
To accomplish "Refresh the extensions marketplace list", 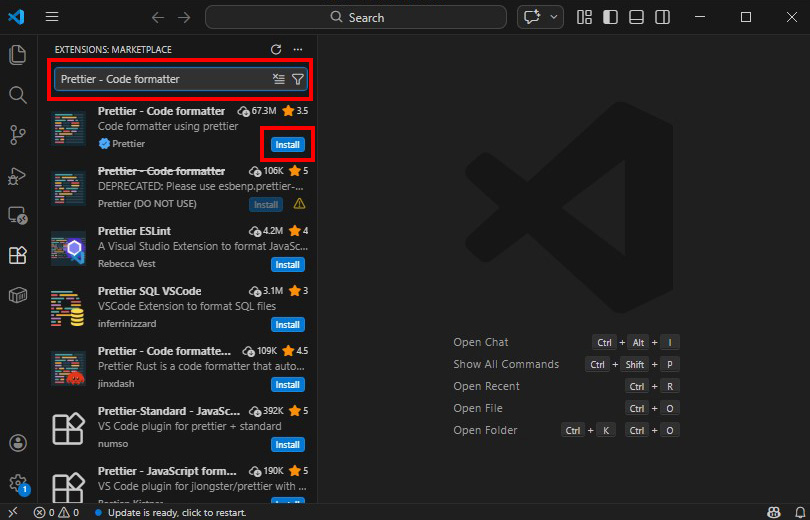I will pyautogui.click(x=276, y=49).
